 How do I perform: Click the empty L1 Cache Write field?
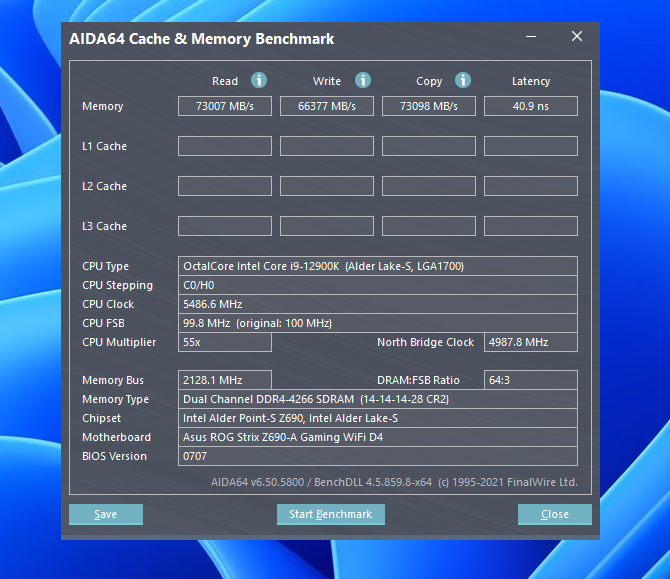[327, 146]
